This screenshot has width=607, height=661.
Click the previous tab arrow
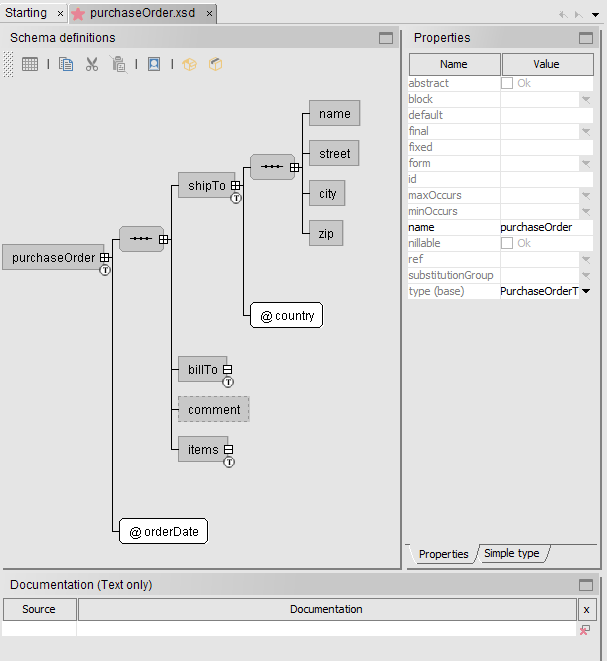(x=563, y=15)
